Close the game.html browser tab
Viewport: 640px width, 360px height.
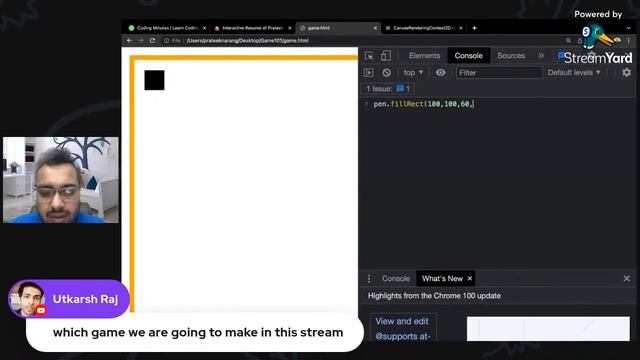376,28
